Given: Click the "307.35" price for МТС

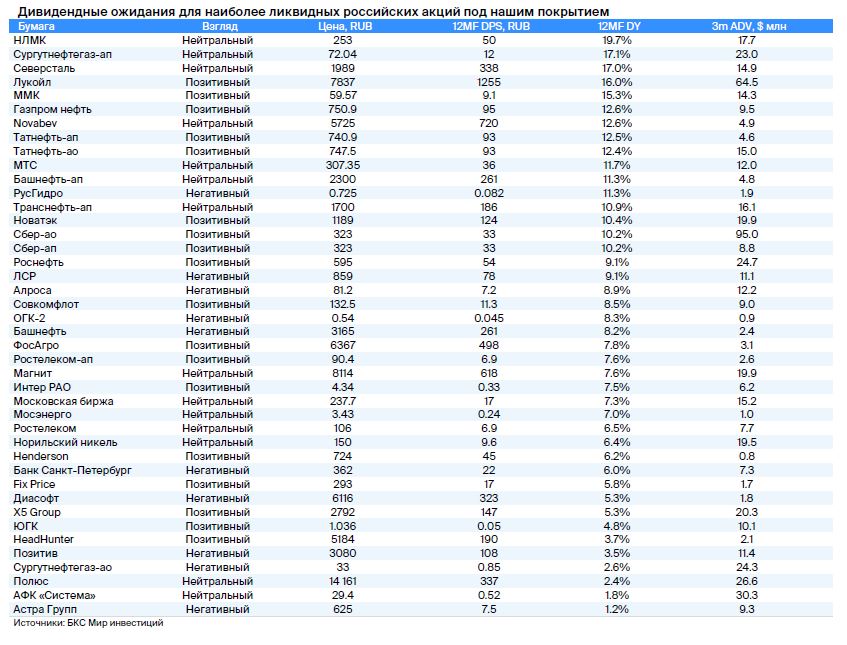Looking at the screenshot, I should (x=343, y=166).
